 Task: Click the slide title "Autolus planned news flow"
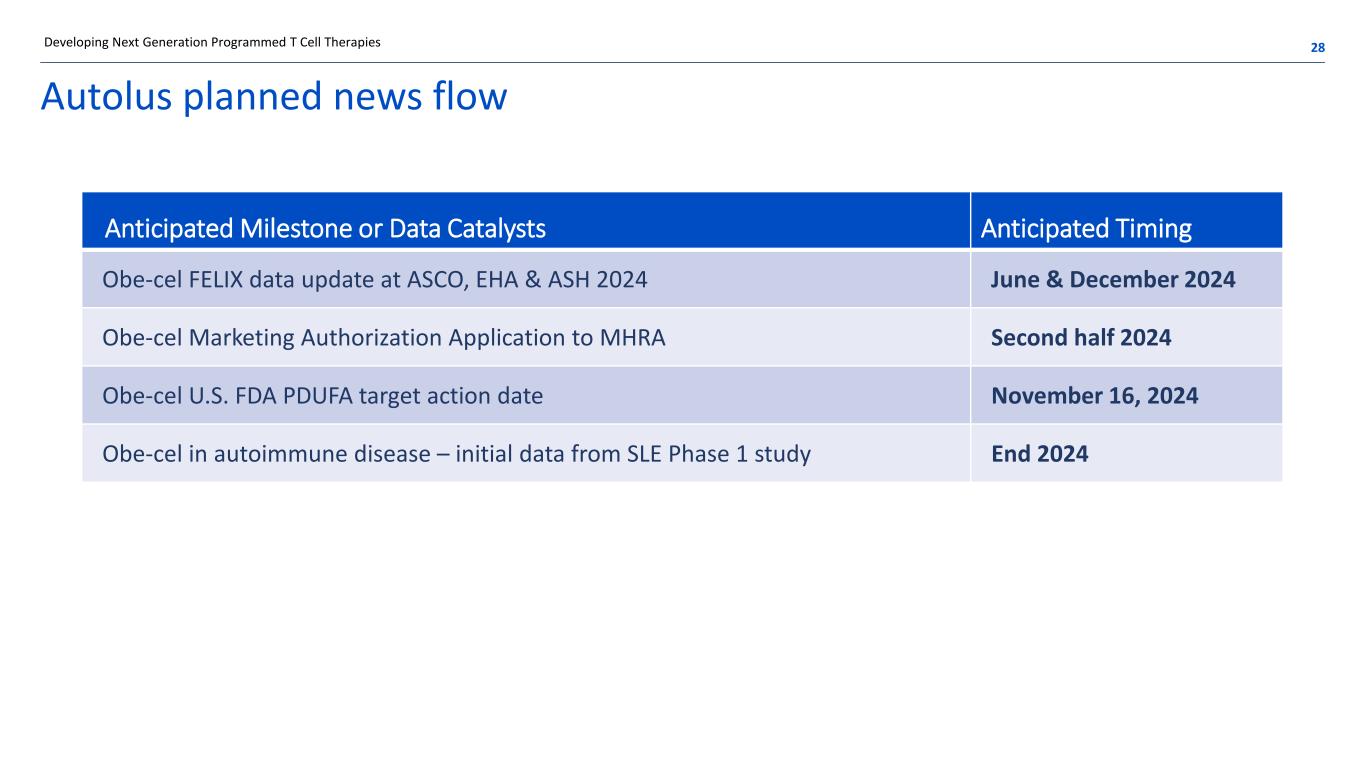[x=273, y=97]
